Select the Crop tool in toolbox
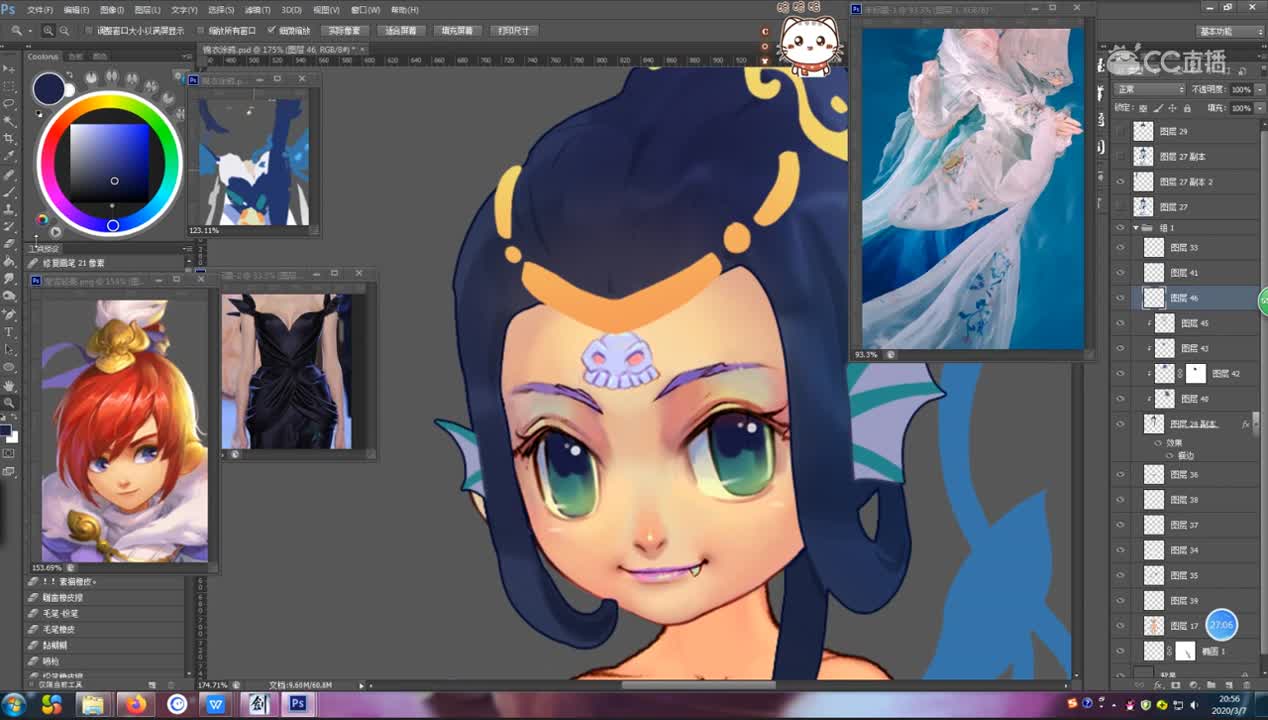The width and height of the screenshot is (1268, 720). click(9, 139)
